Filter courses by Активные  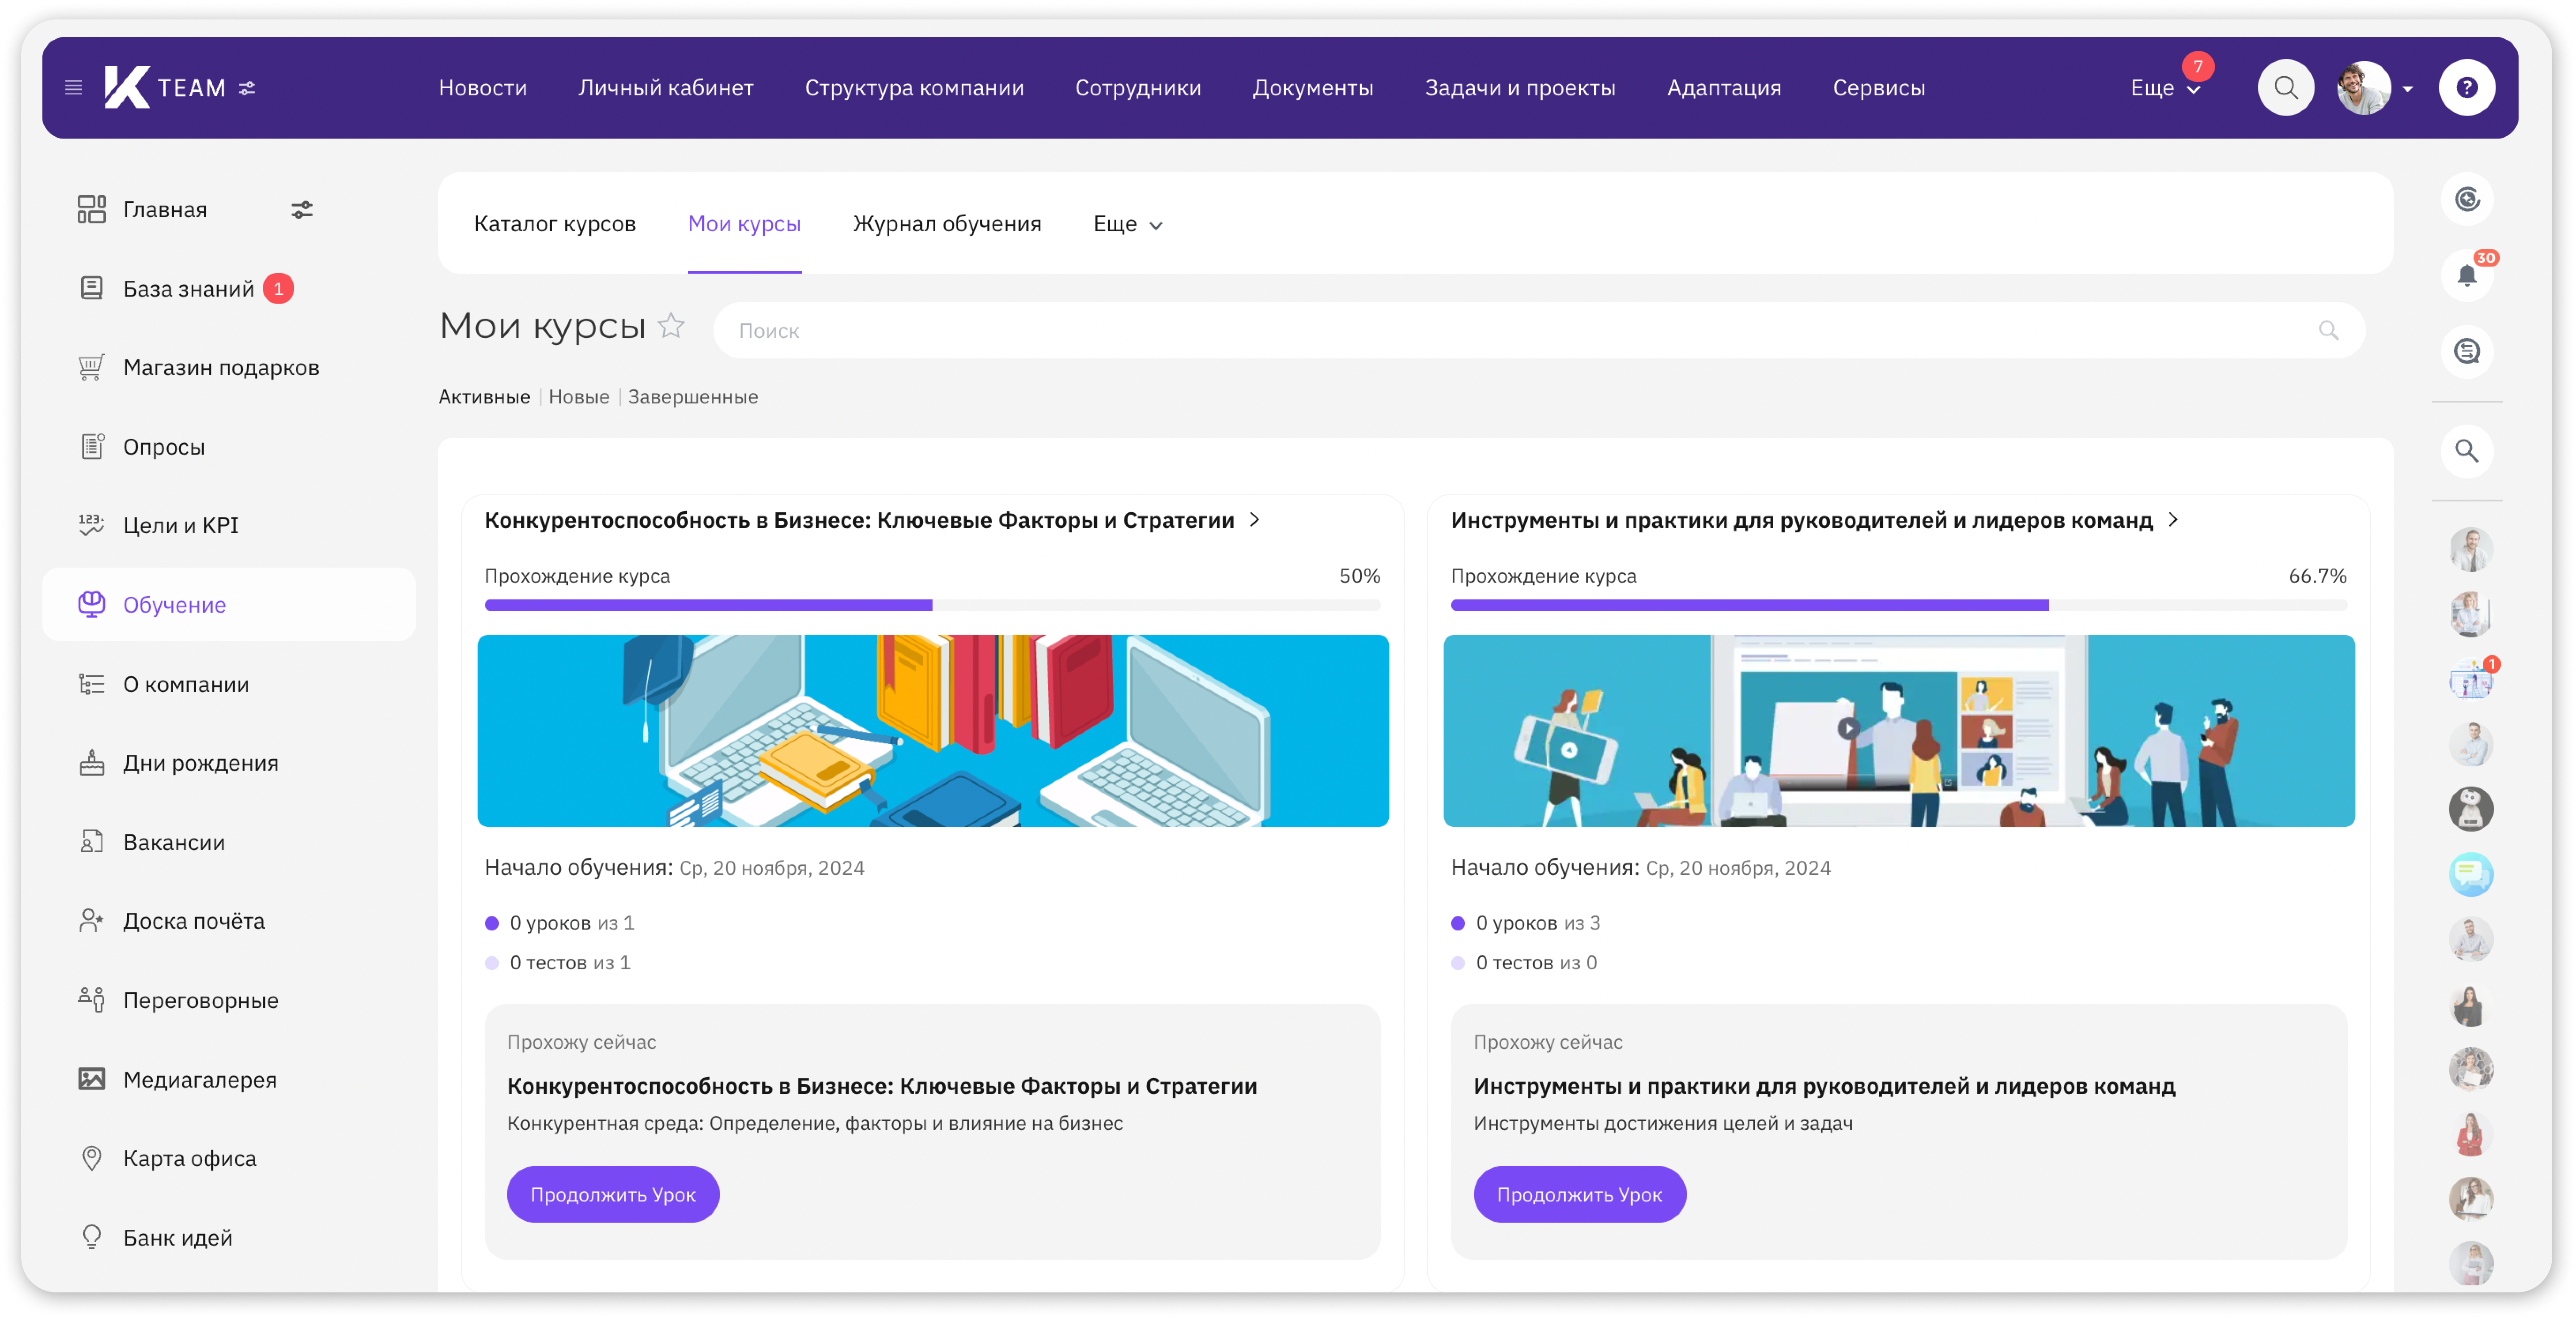point(483,397)
